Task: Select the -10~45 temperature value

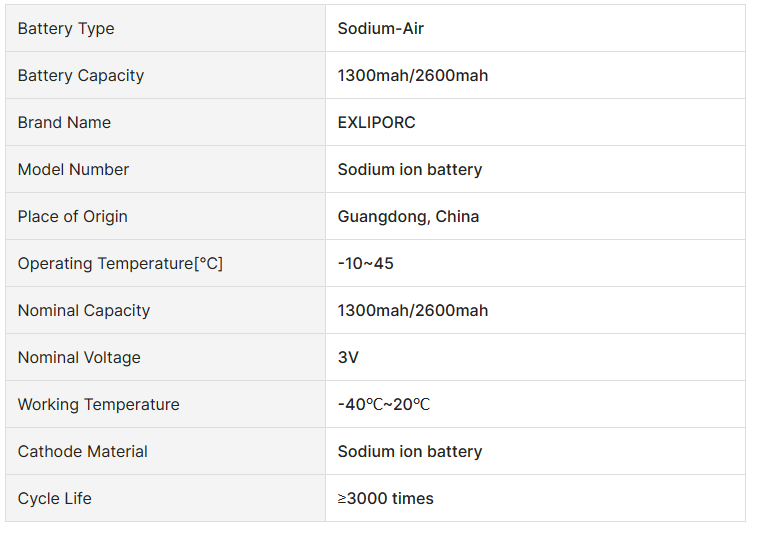Action: (x=365, y=264)
